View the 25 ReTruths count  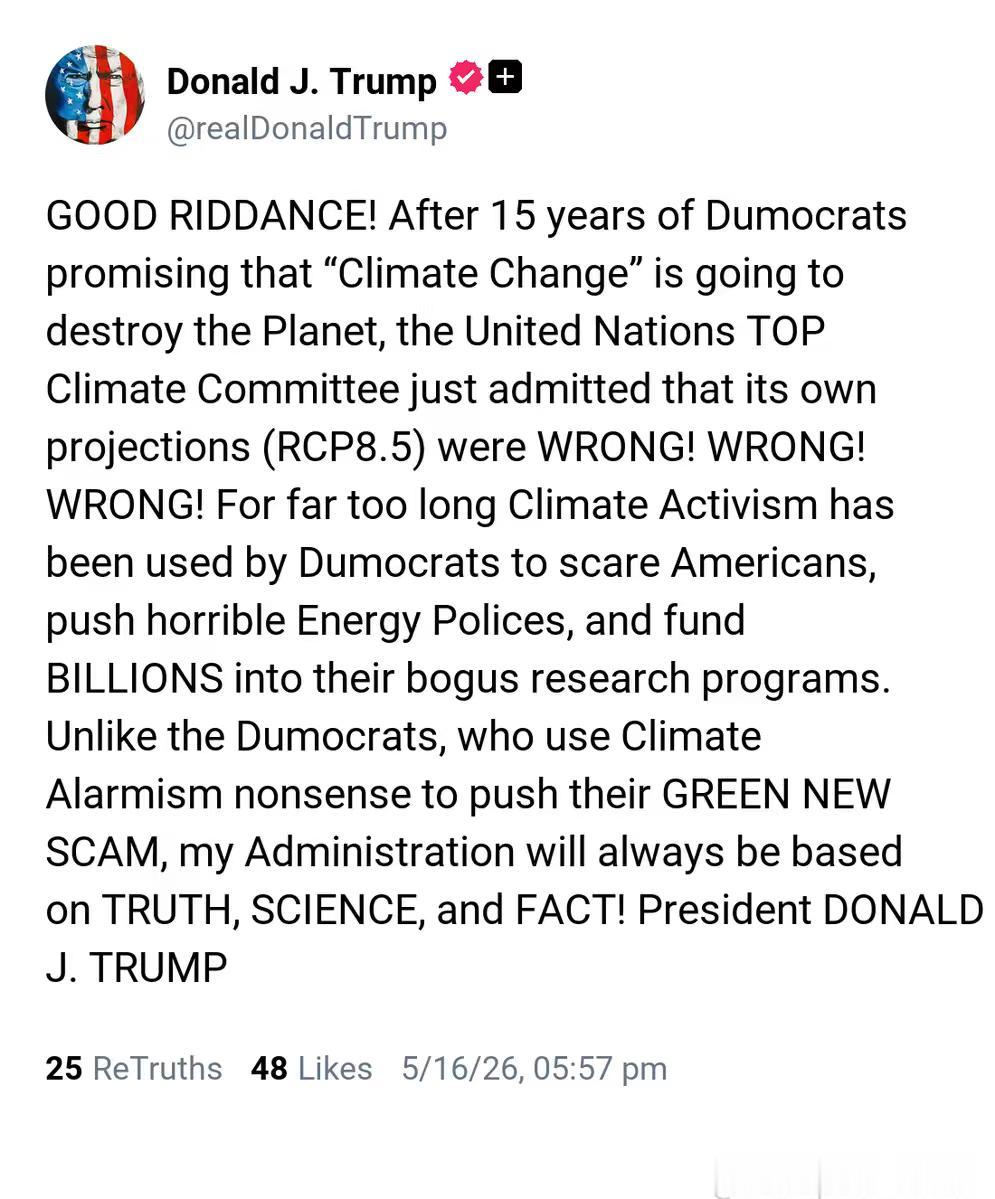[63, 1068]
